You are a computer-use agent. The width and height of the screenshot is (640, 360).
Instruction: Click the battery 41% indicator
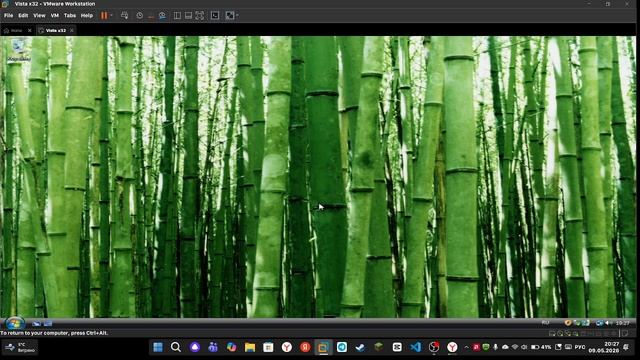[x=541, y=347]
